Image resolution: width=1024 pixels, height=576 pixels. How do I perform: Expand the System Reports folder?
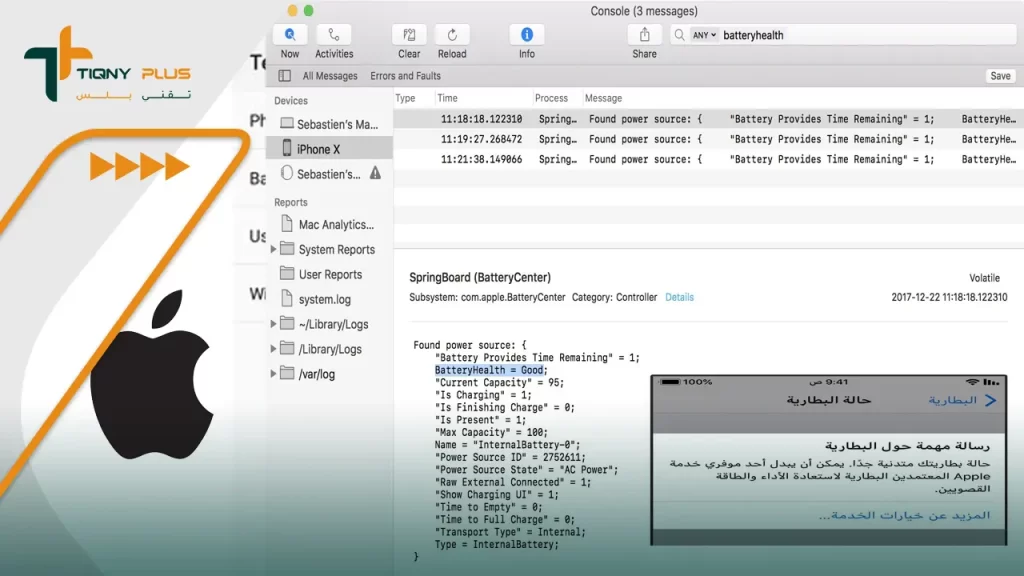click(x=273, y=249)
